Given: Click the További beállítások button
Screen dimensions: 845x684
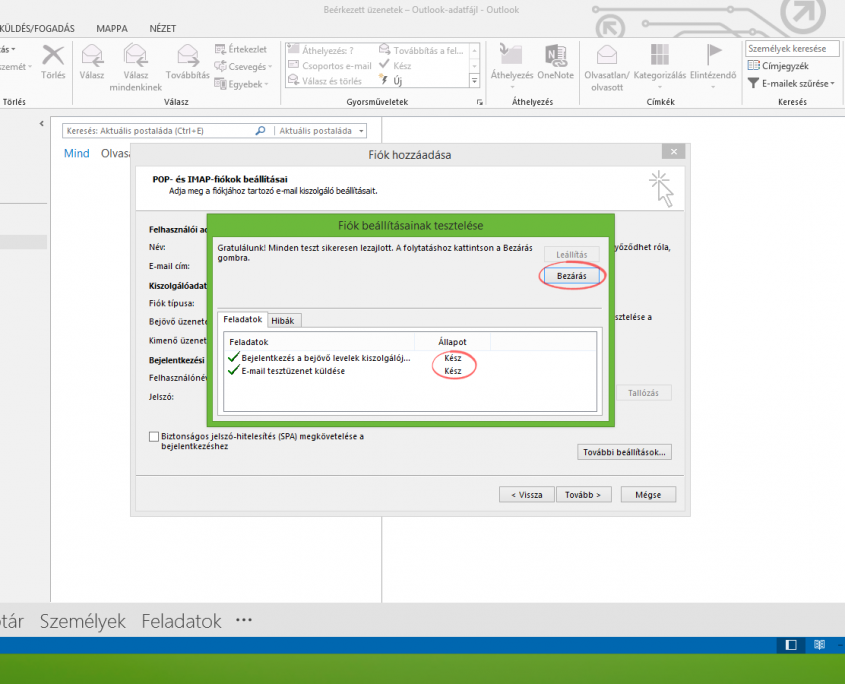Looking at the screenshot, I should tap(624, 452).
